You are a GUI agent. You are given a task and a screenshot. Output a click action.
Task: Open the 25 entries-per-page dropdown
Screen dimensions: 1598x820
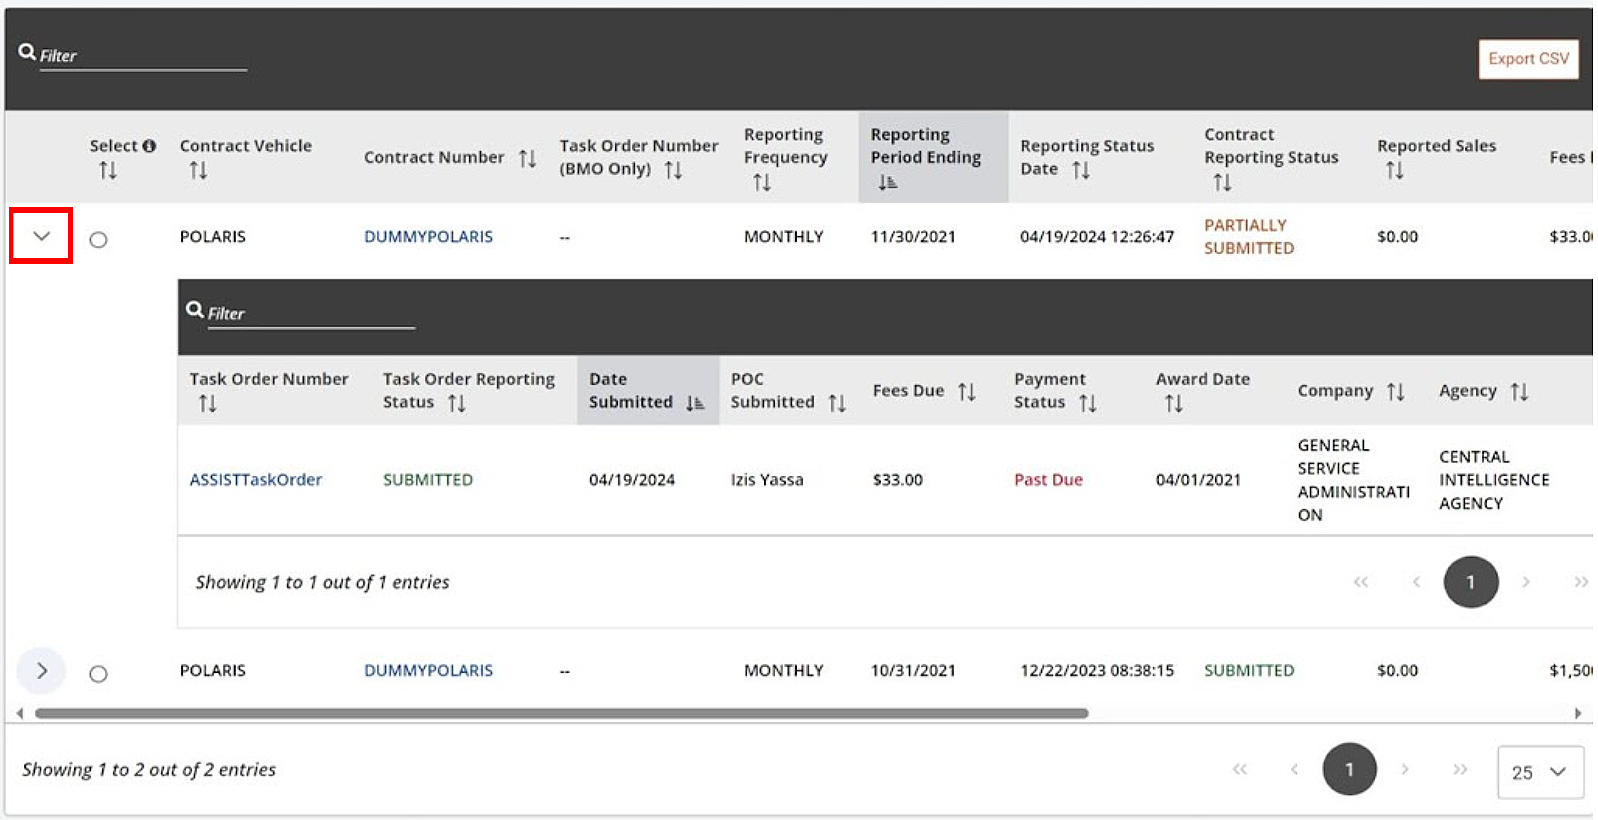(x=1539, y=772)
